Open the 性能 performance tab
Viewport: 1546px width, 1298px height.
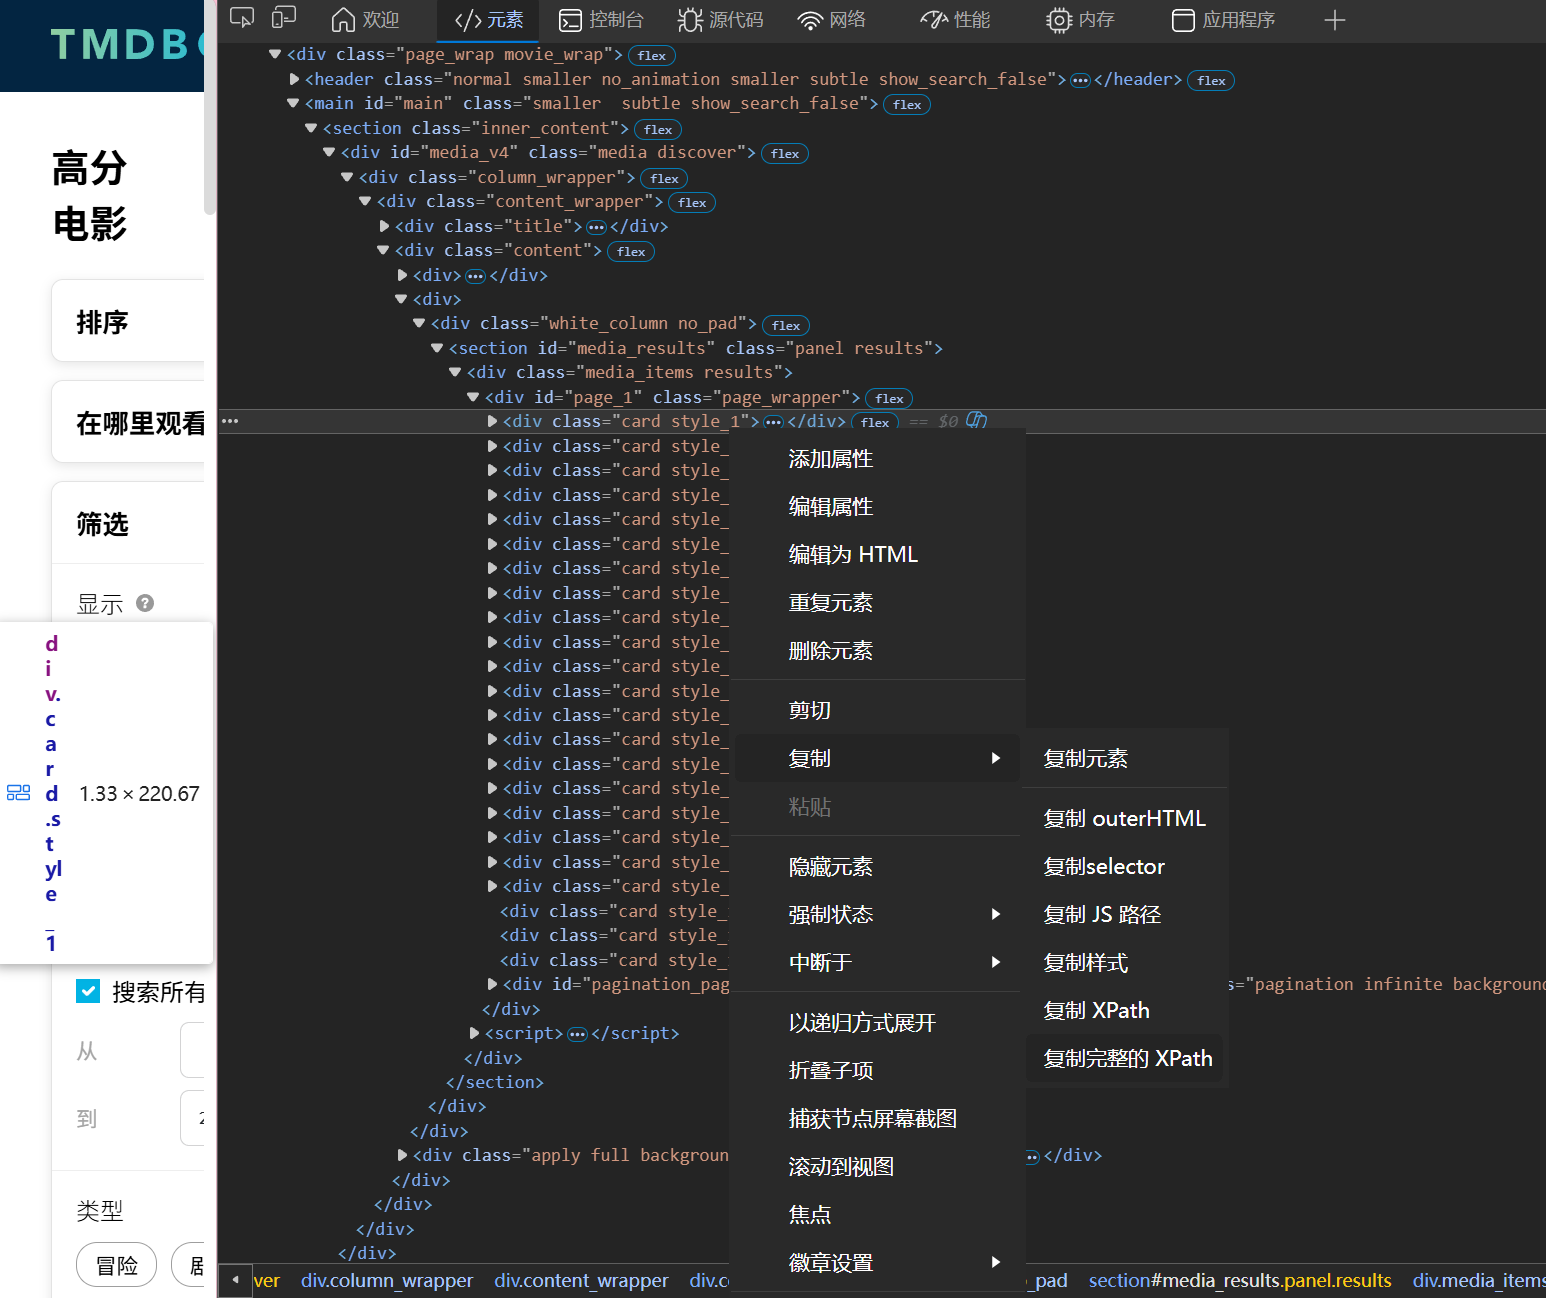(x=955, y=20)
